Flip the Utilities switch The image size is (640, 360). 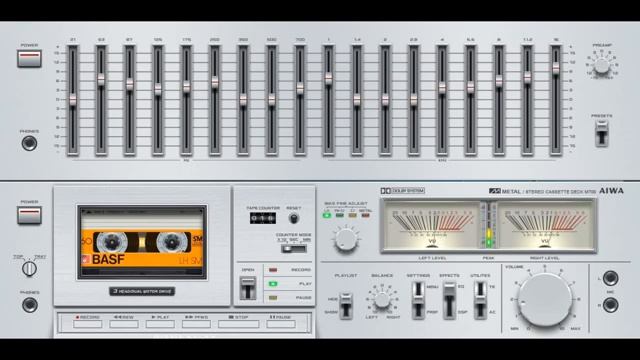tap(480, 300)
